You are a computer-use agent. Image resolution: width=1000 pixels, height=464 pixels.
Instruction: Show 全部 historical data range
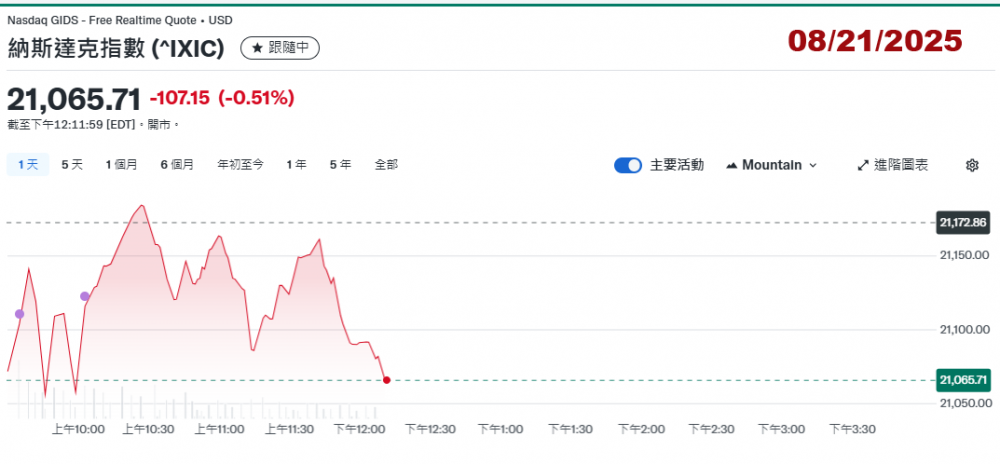click(386, 164)
